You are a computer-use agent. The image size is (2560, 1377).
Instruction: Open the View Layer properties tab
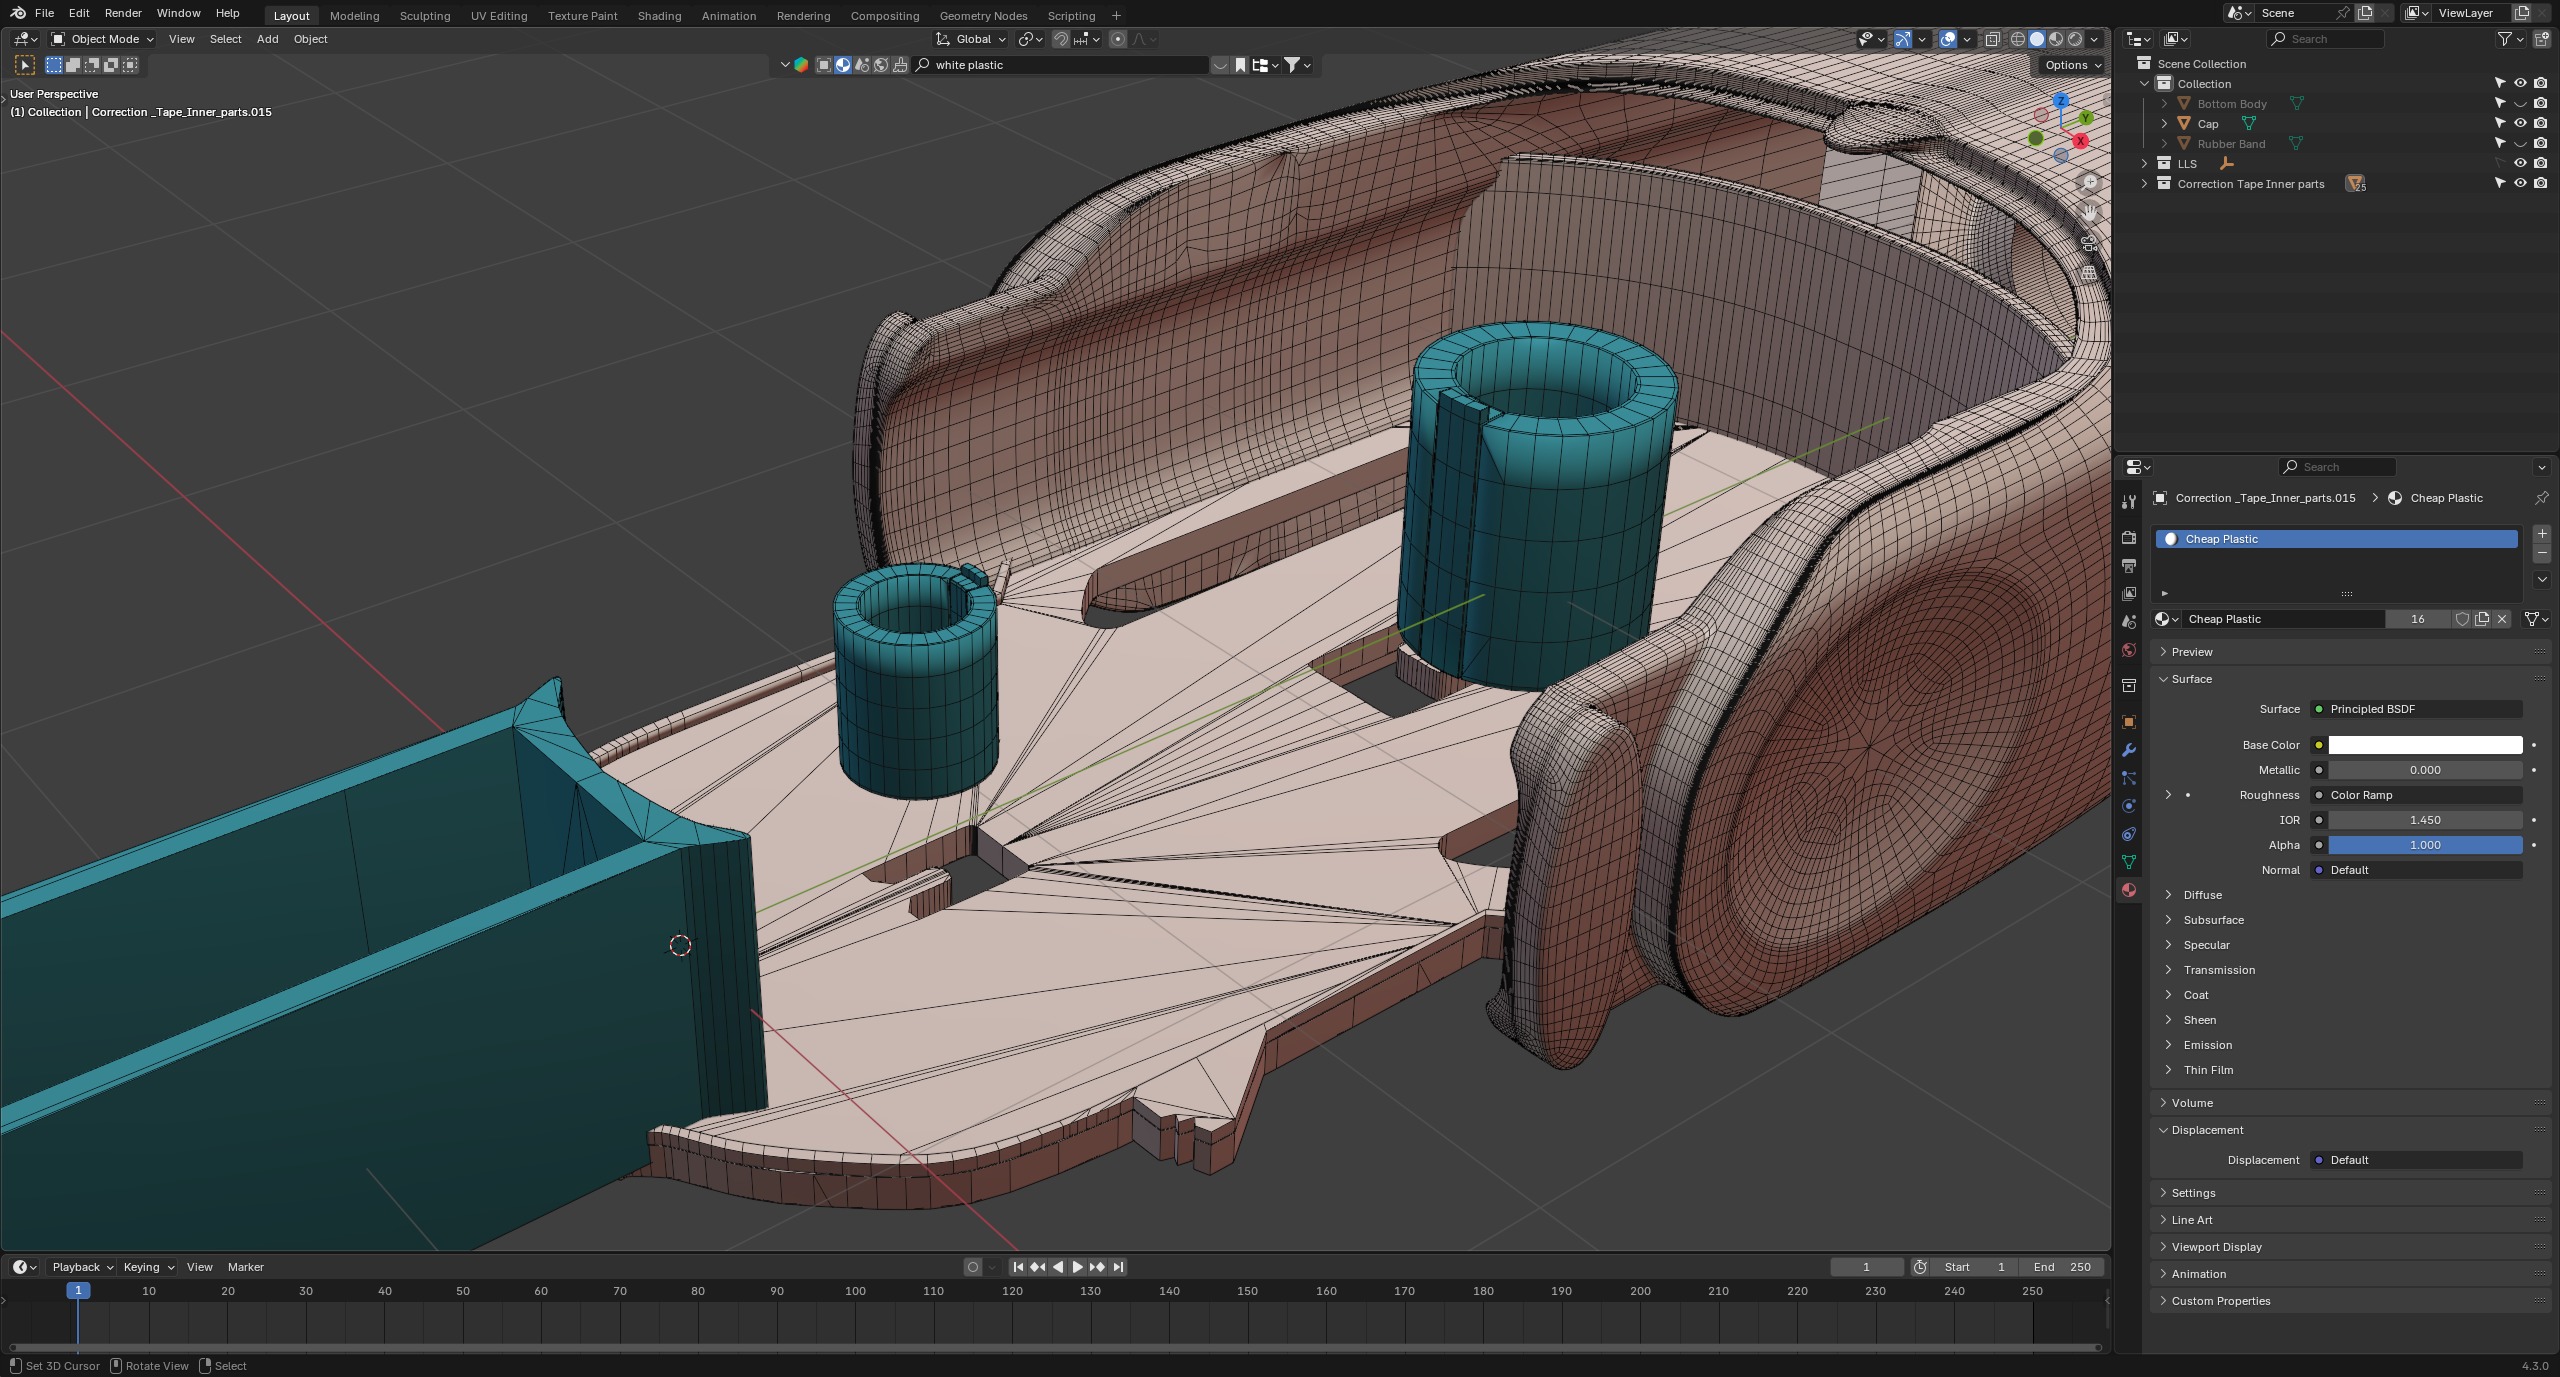pyautogui.click(x=2128, y=594)
